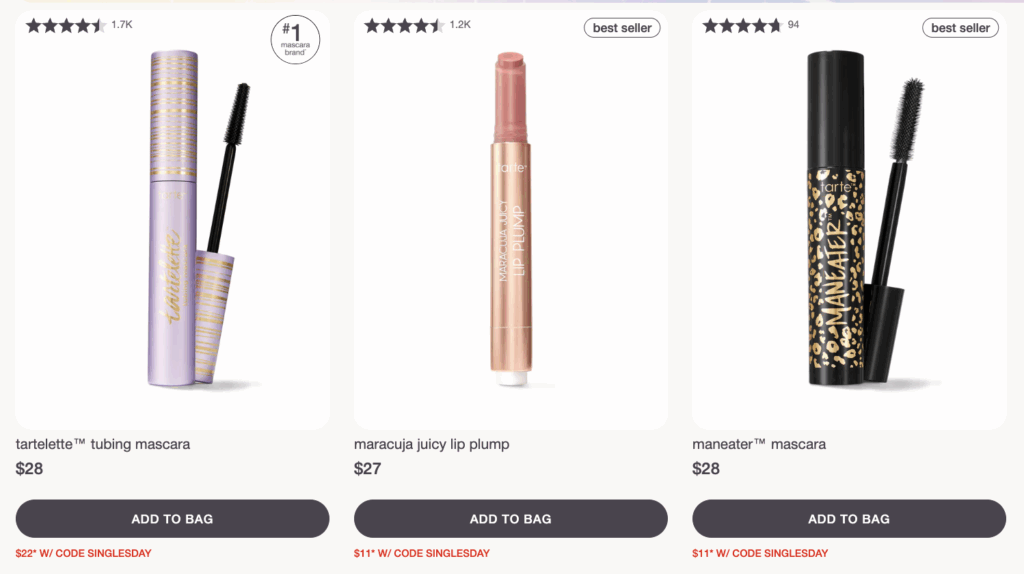
Task: Click best seller badge on lip plump
Action: coord(622,28)
